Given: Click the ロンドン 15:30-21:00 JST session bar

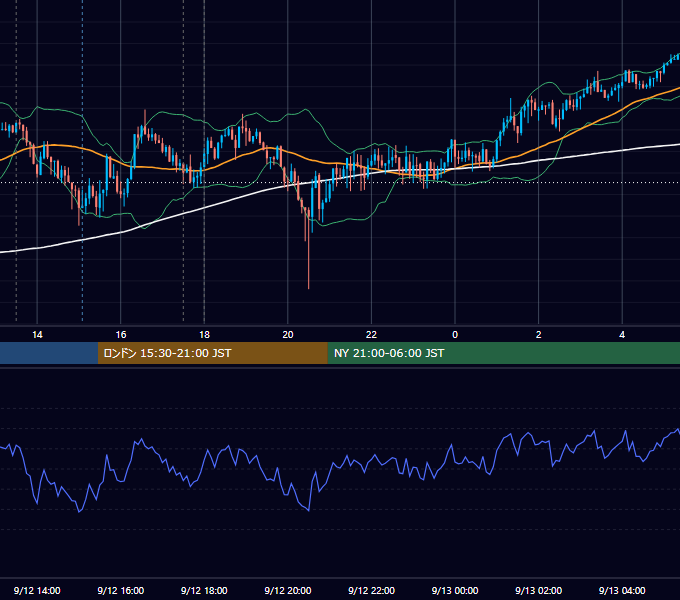Looking at the screenshot, I should [x=212, y=353].
